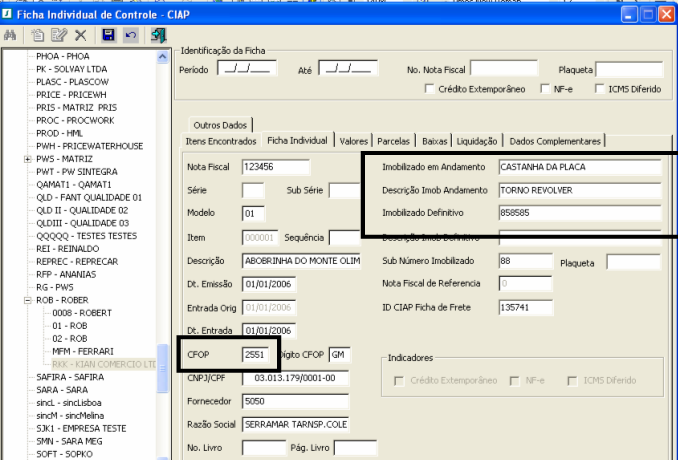Click the save floppy disk icon

click(108, 35)
